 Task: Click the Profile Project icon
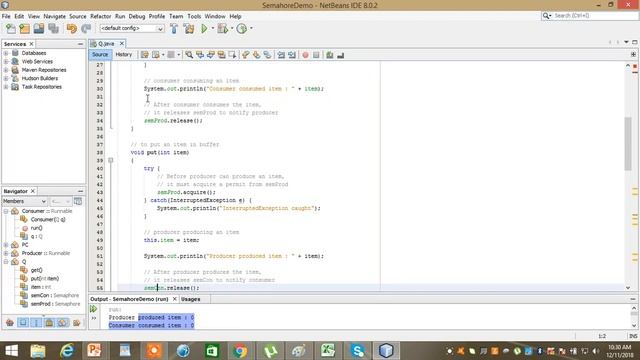242,29
